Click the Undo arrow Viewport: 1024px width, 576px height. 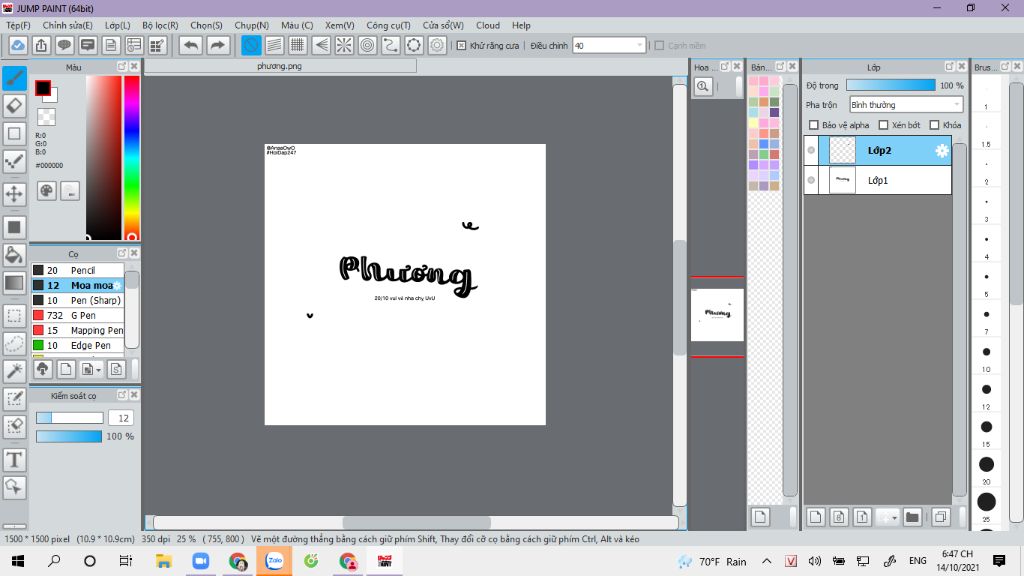[x=191, y=46]
